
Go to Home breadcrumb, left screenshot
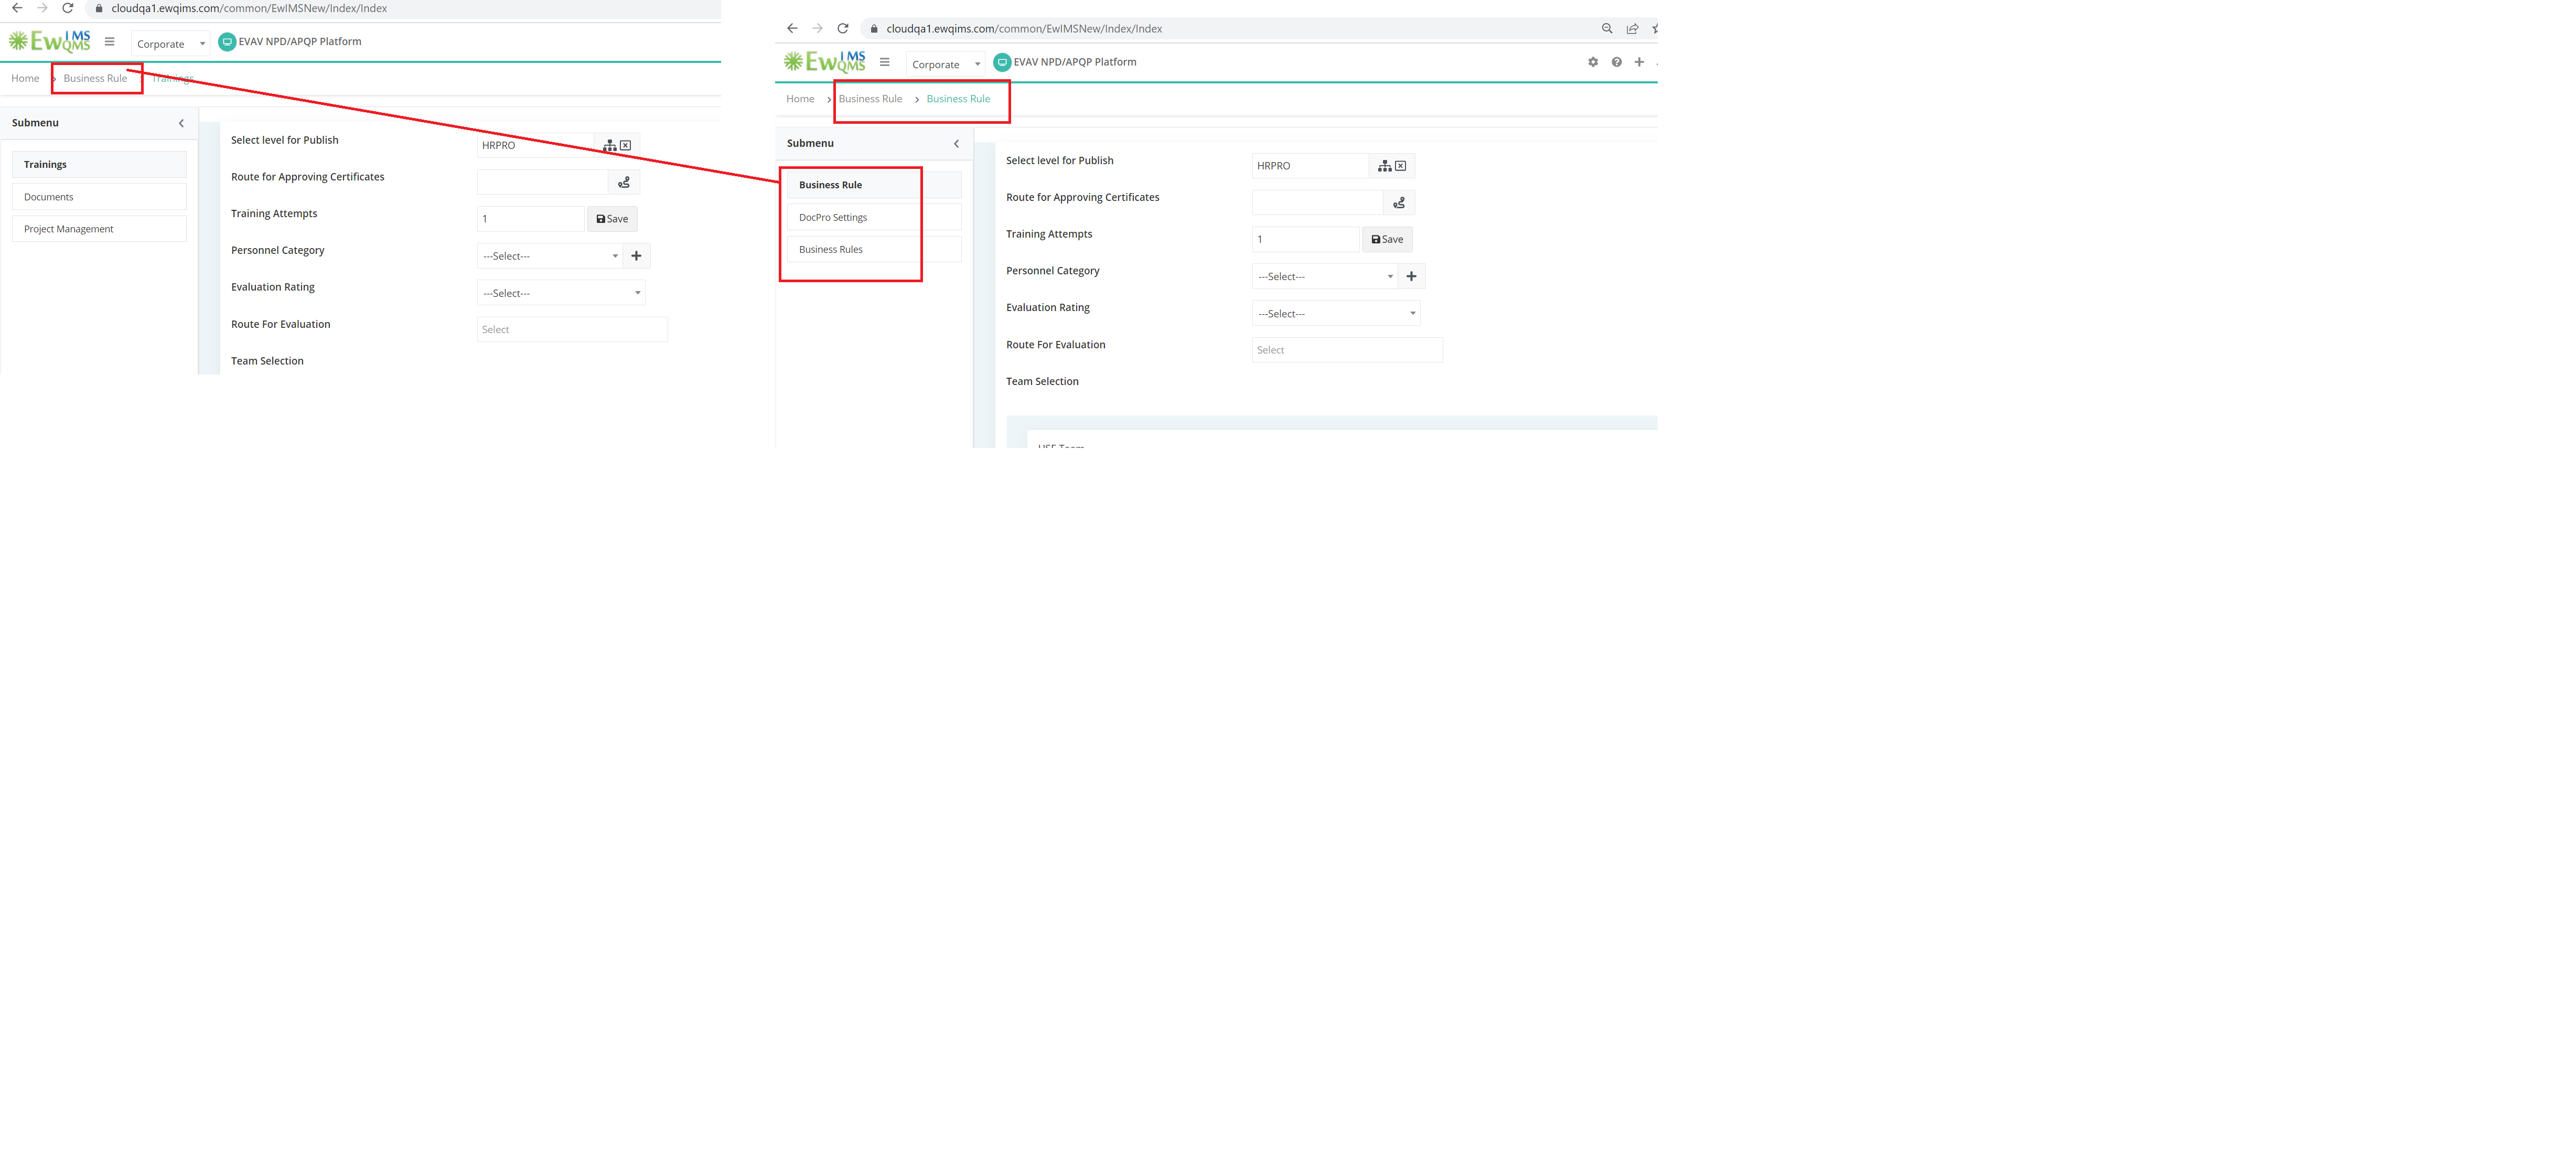25,78
